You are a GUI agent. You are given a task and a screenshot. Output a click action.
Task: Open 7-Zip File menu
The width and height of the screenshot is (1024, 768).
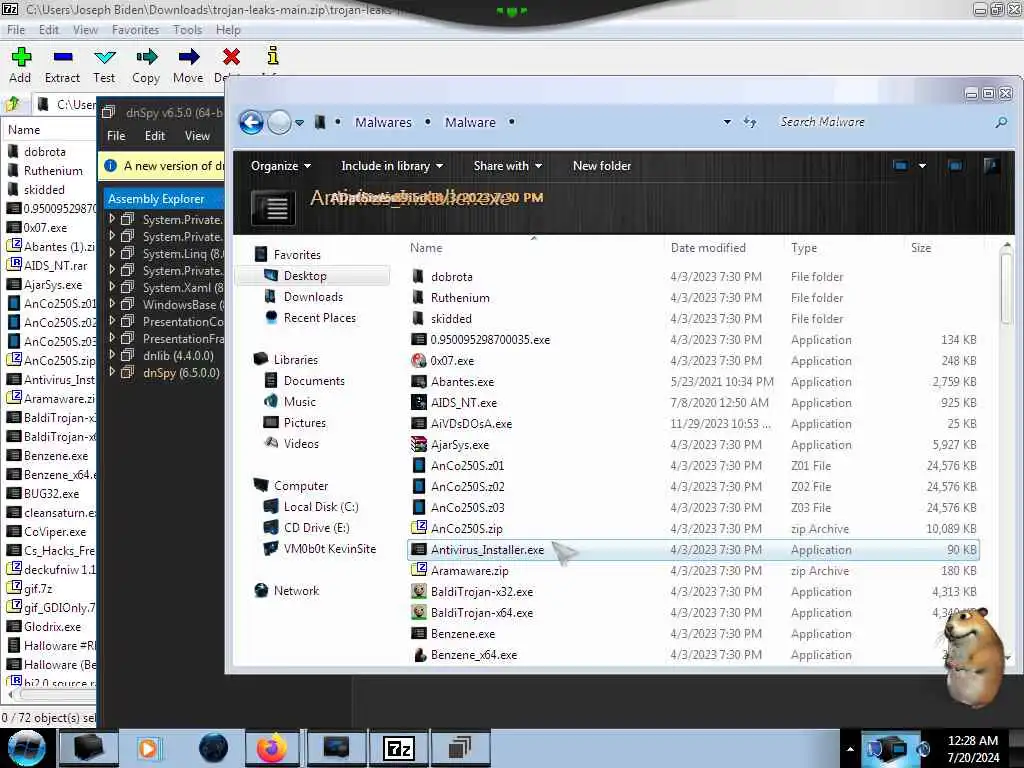click(x=16, y=30)
